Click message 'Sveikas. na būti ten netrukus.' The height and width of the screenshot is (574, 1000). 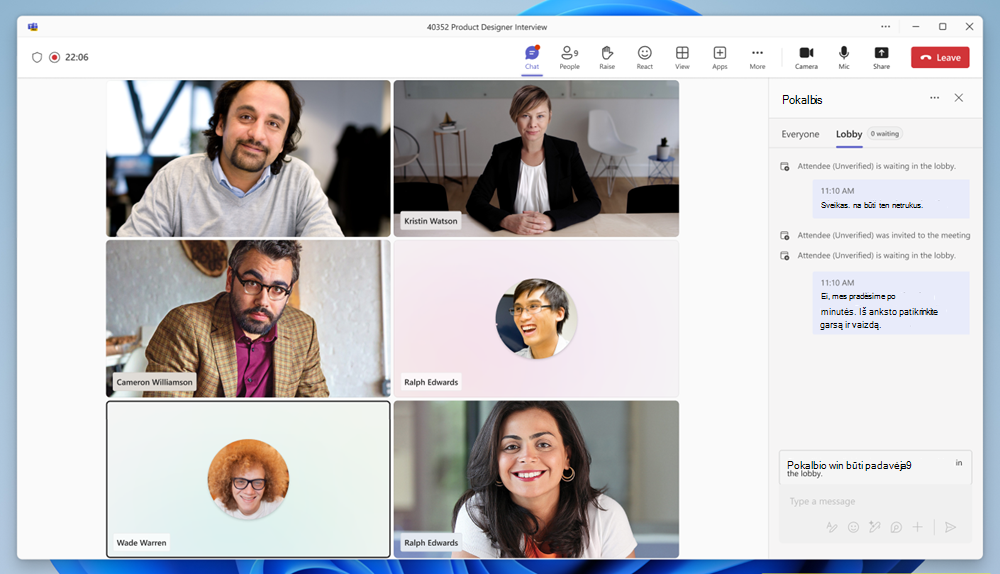[891, 198]
